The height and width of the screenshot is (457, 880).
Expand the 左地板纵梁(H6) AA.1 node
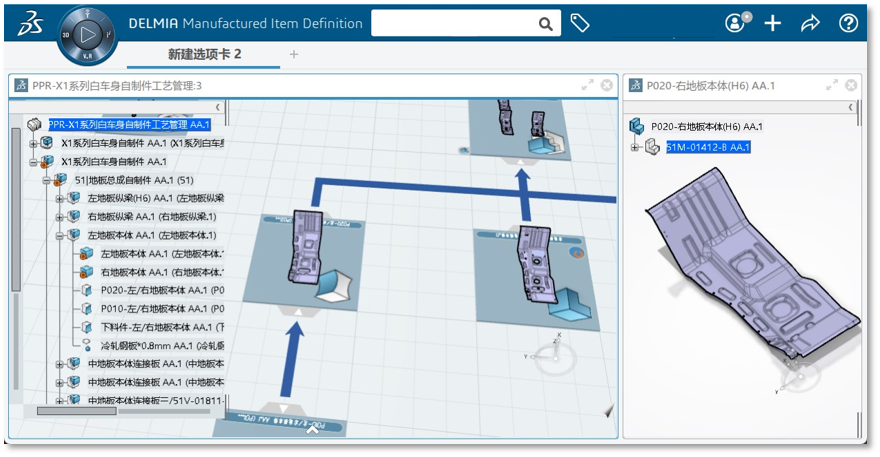click(x=59, y=199)
